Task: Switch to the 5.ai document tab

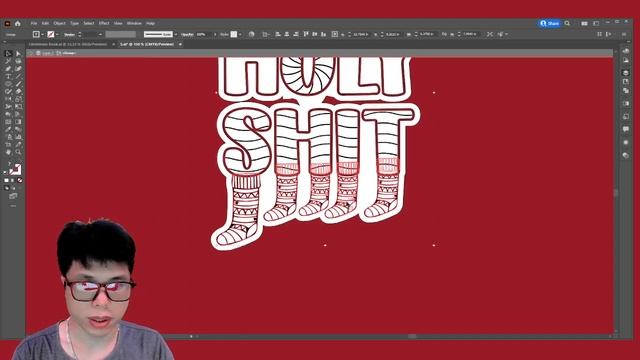Action: (x=147, y=44)
